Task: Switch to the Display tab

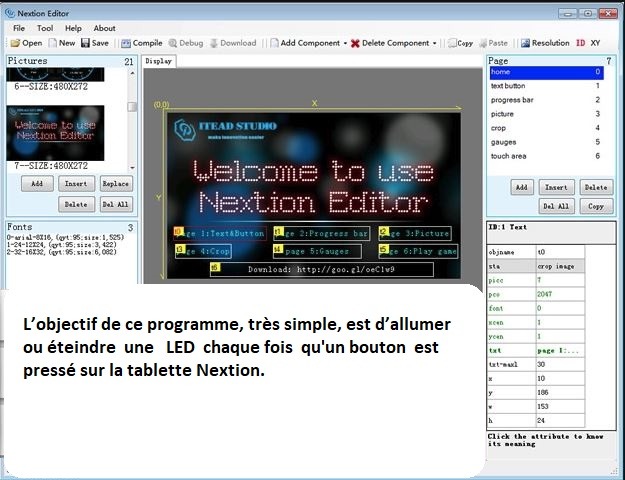Action: click(159, 61)
